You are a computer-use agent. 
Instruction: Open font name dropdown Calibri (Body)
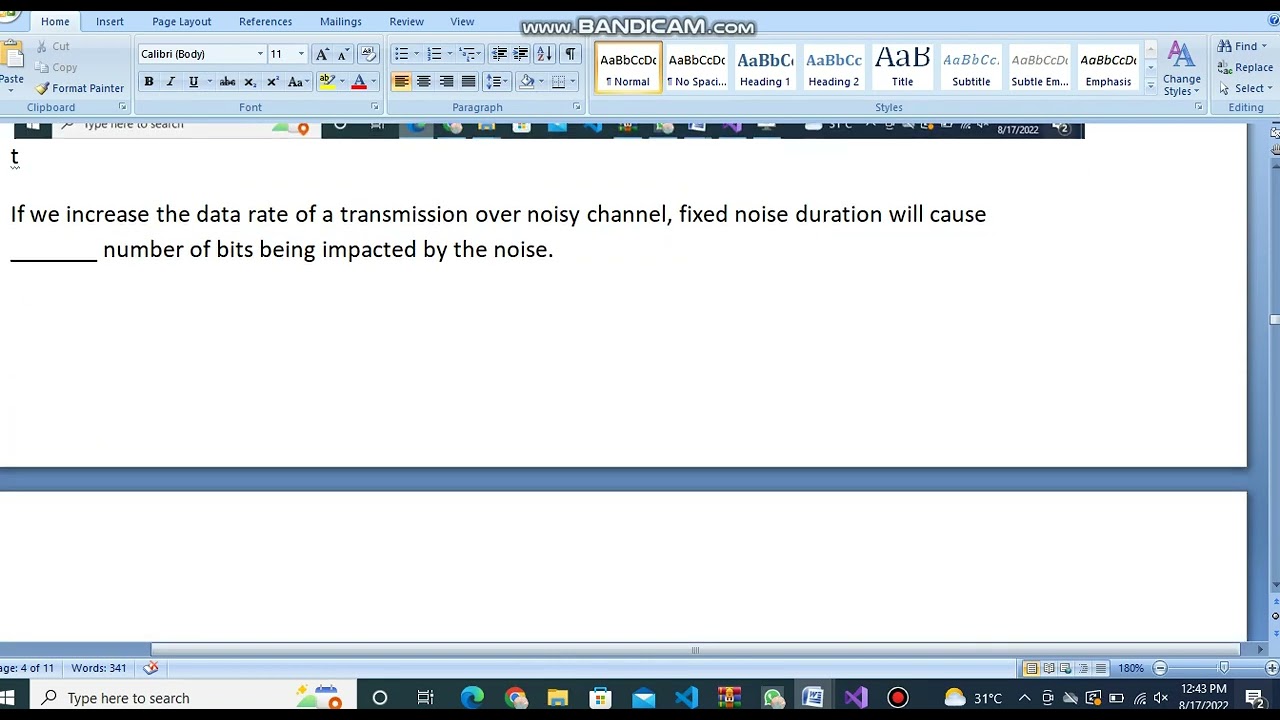tap(260, 54)
